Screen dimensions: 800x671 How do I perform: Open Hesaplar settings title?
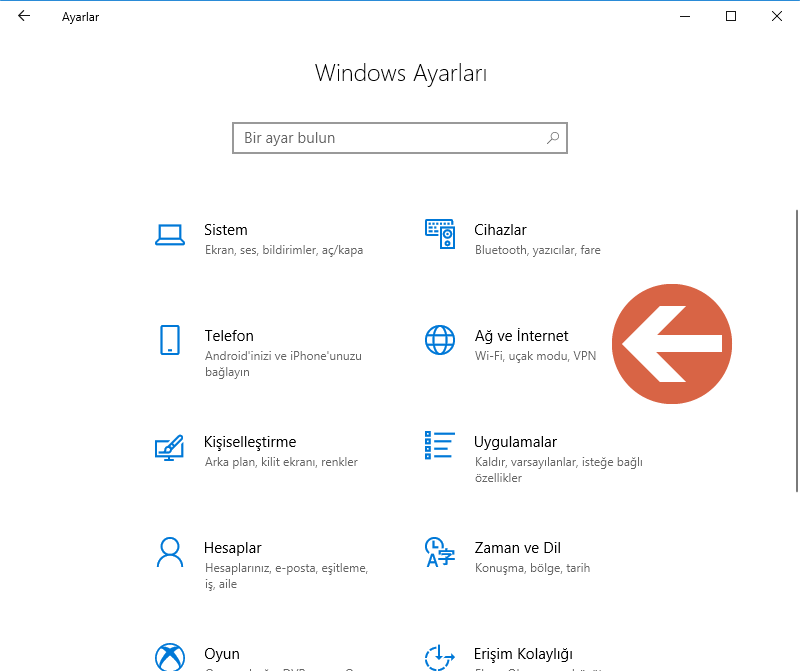(x=233, y=548)
